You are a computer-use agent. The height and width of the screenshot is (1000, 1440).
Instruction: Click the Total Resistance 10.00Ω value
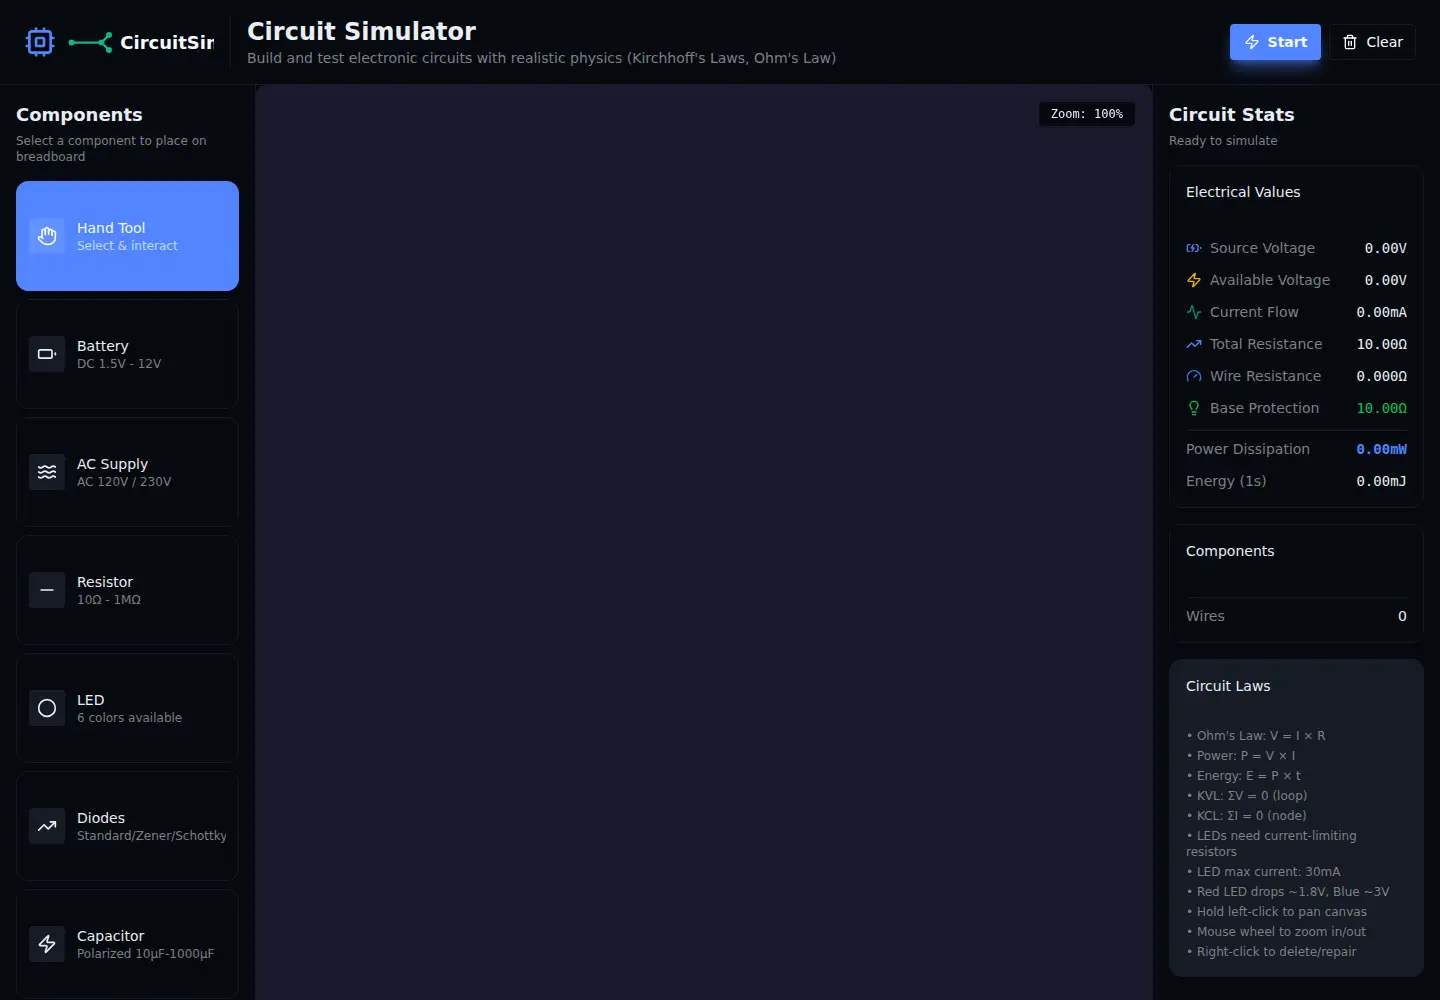pos(1381,344)
